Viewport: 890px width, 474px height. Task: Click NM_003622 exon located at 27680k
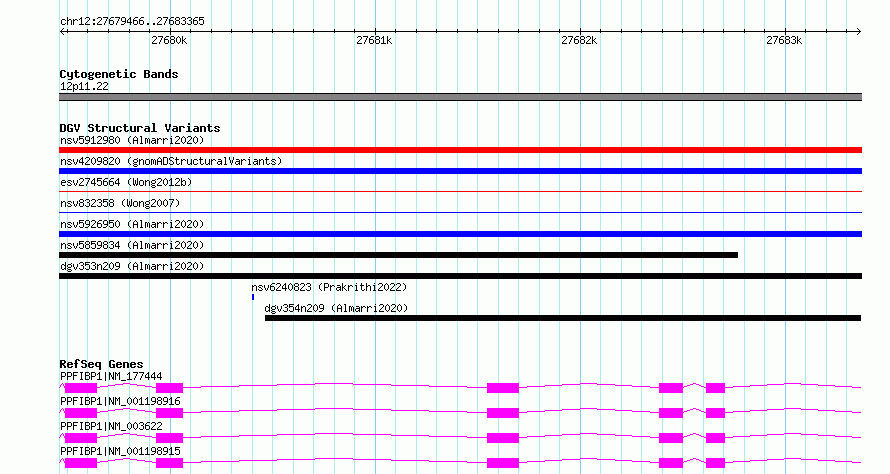click(x=169, y=438)
